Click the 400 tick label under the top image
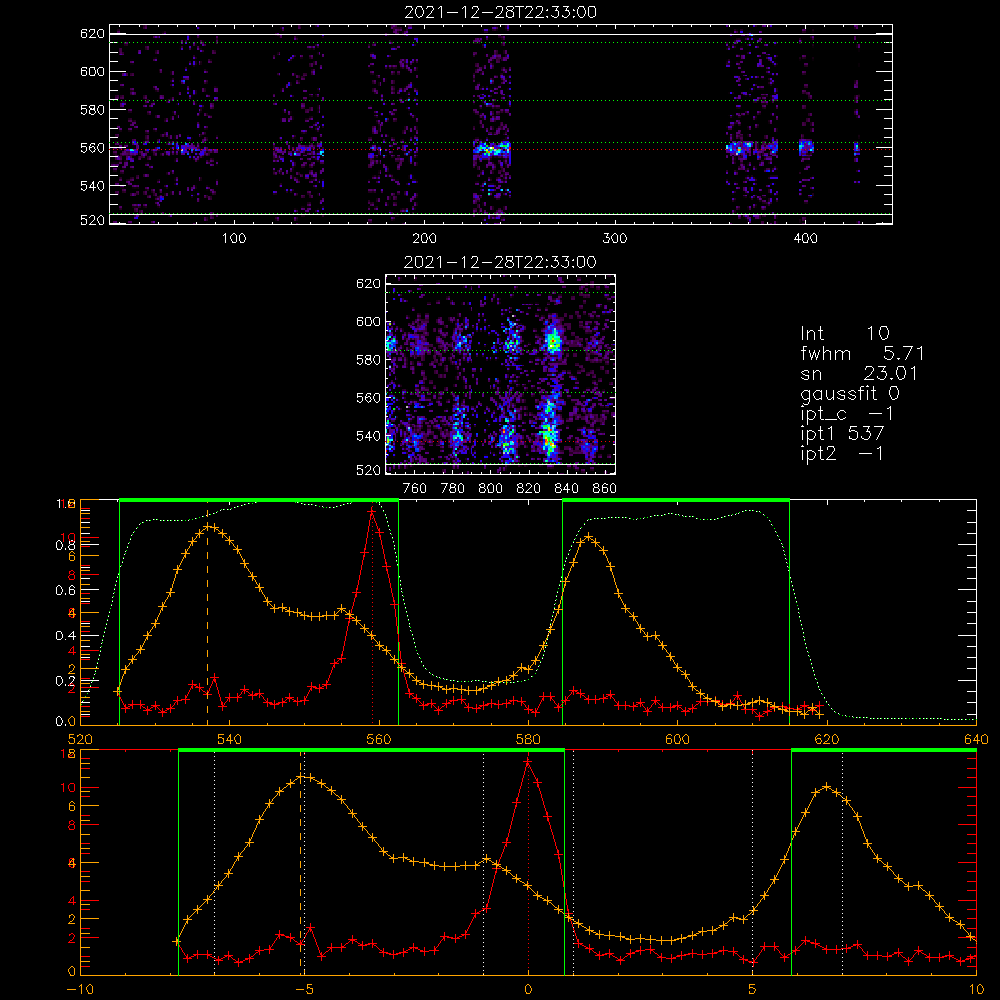 [805, 239]
